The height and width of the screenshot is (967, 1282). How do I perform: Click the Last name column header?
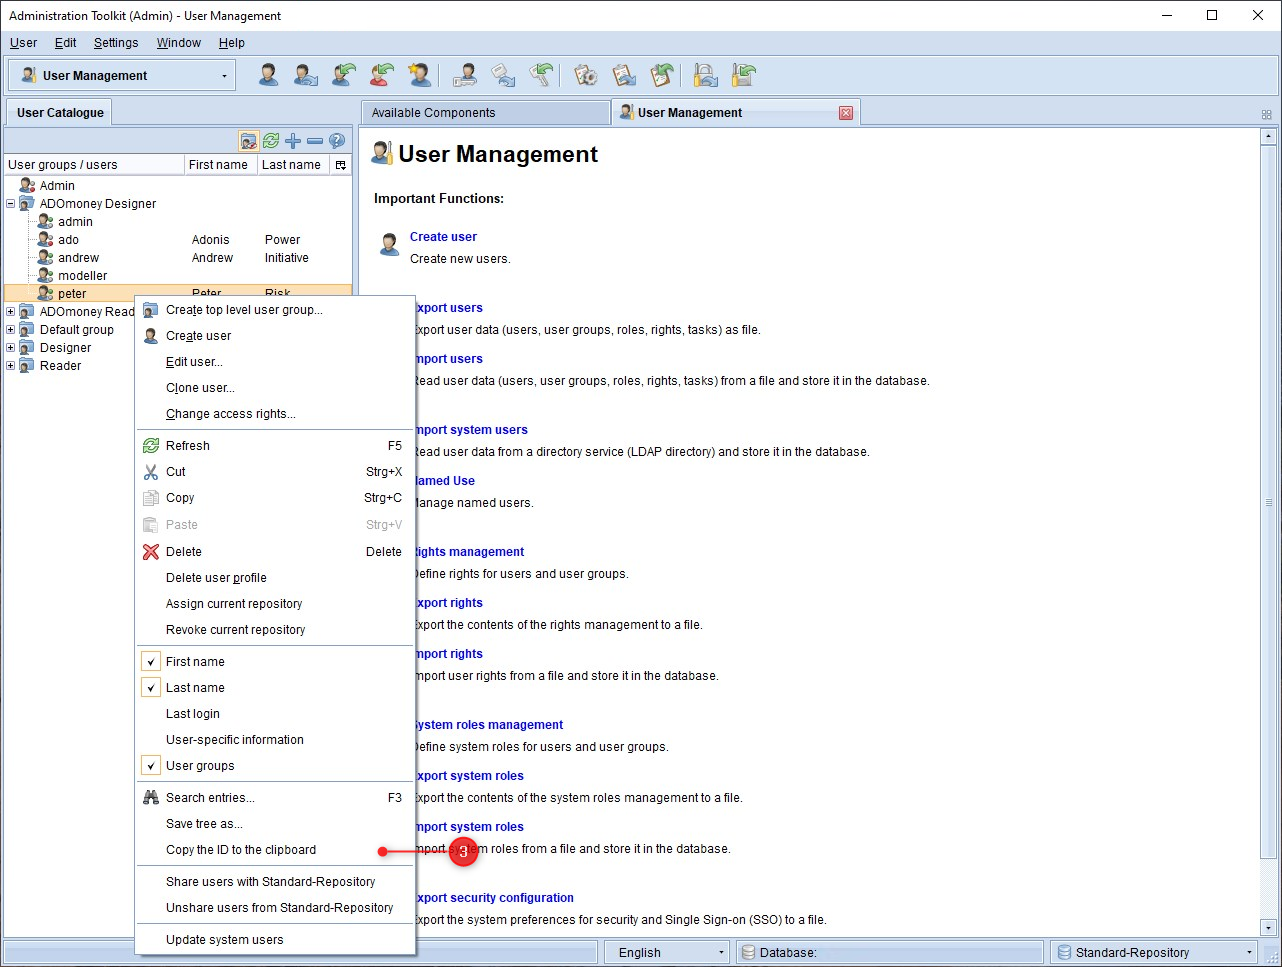pyautogui.click(x=291, y=165)
